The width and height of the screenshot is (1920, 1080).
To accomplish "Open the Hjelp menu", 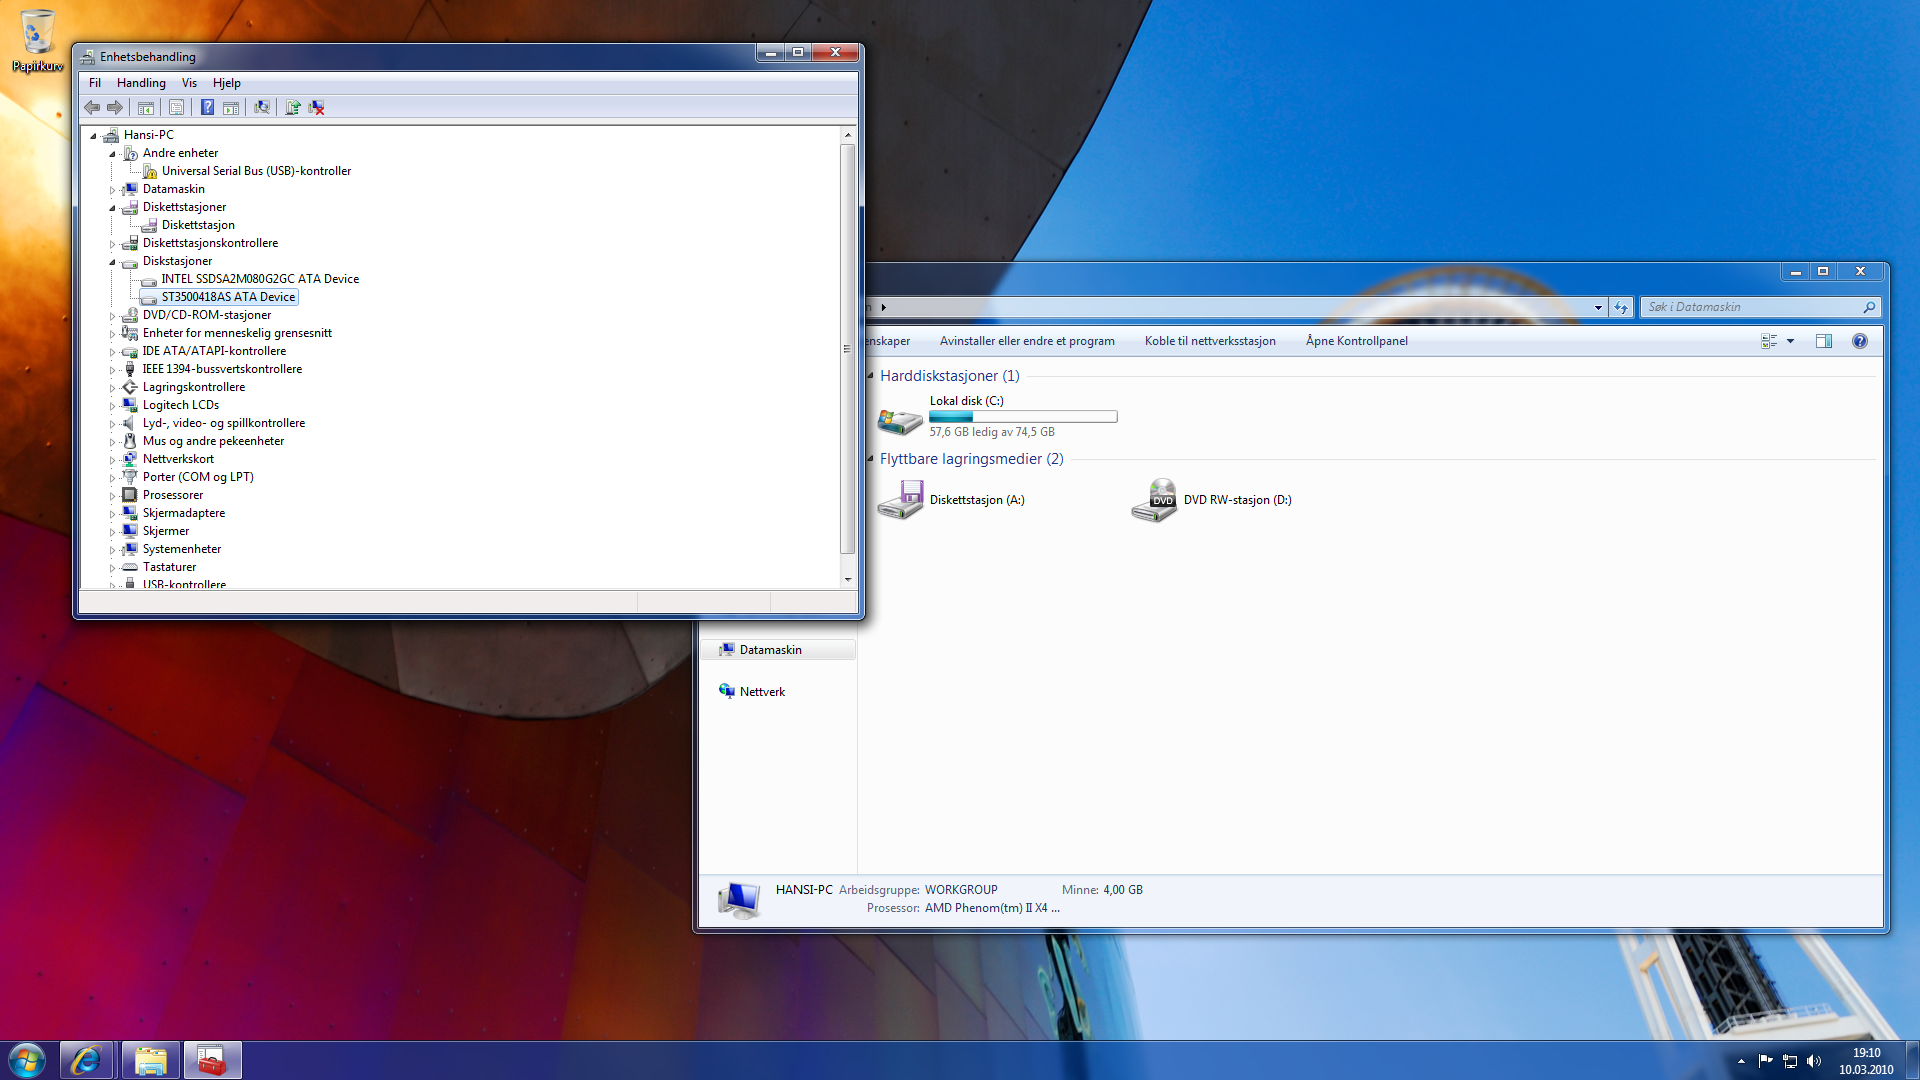I will [227, 83].
